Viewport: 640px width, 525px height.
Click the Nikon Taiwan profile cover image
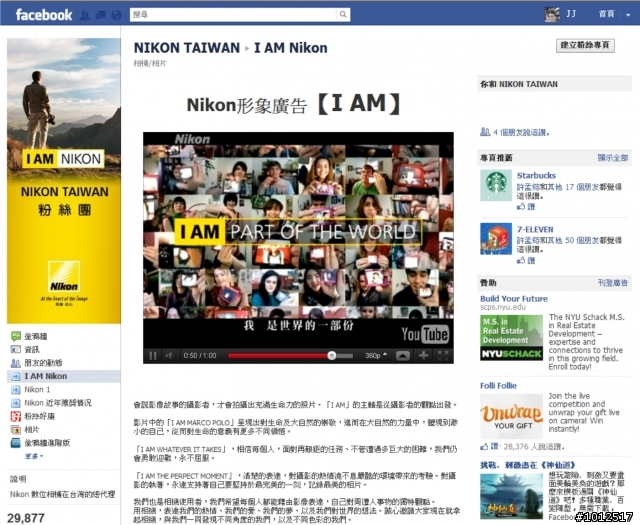(64, 181)
